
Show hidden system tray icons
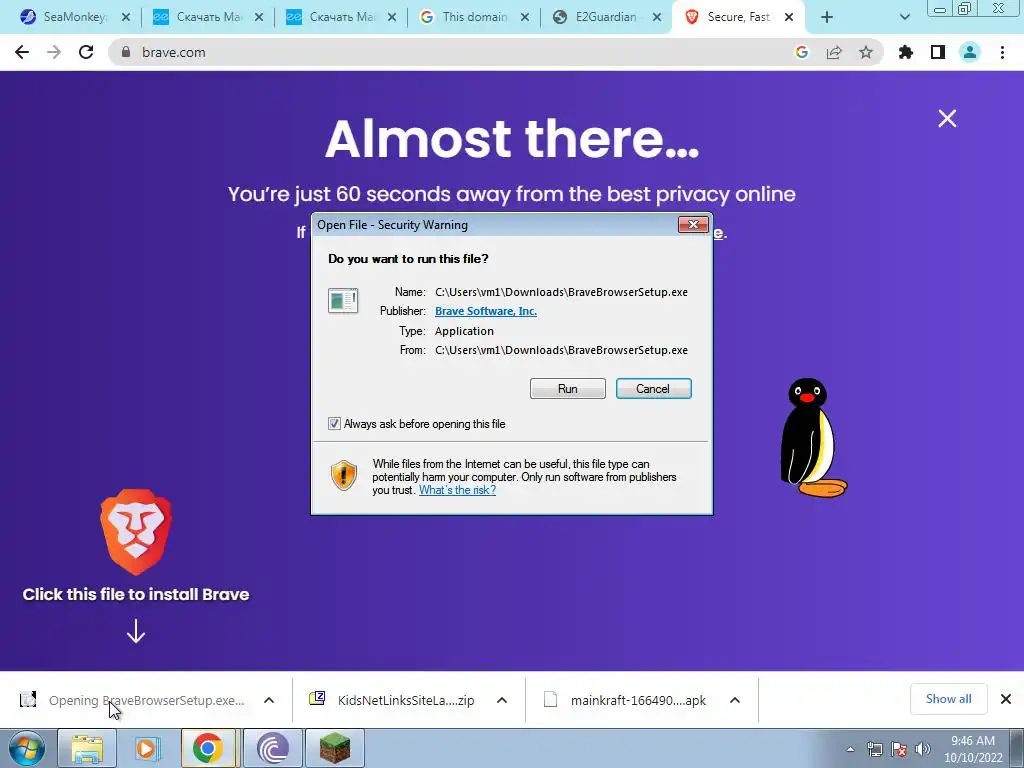pos(850,749)
